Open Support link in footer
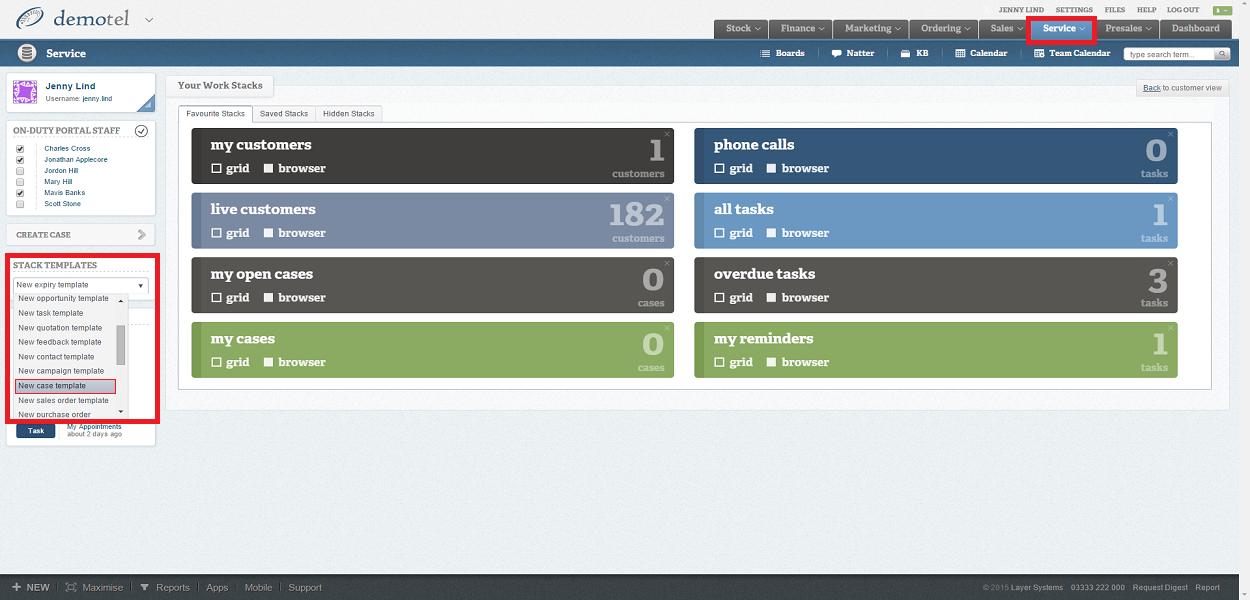Viewport: 1250px width, 600px height. click(305, 587)
